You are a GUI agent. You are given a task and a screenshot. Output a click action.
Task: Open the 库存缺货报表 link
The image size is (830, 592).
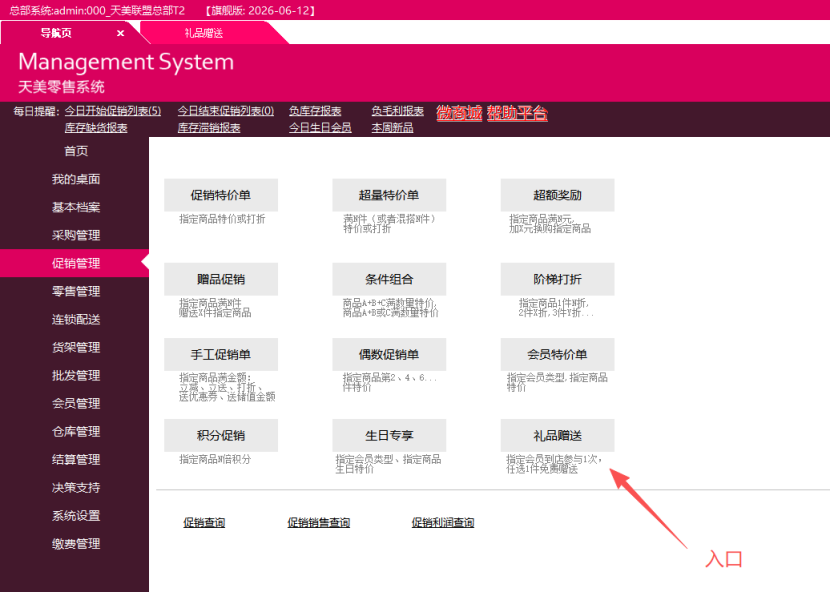point(96,128)
